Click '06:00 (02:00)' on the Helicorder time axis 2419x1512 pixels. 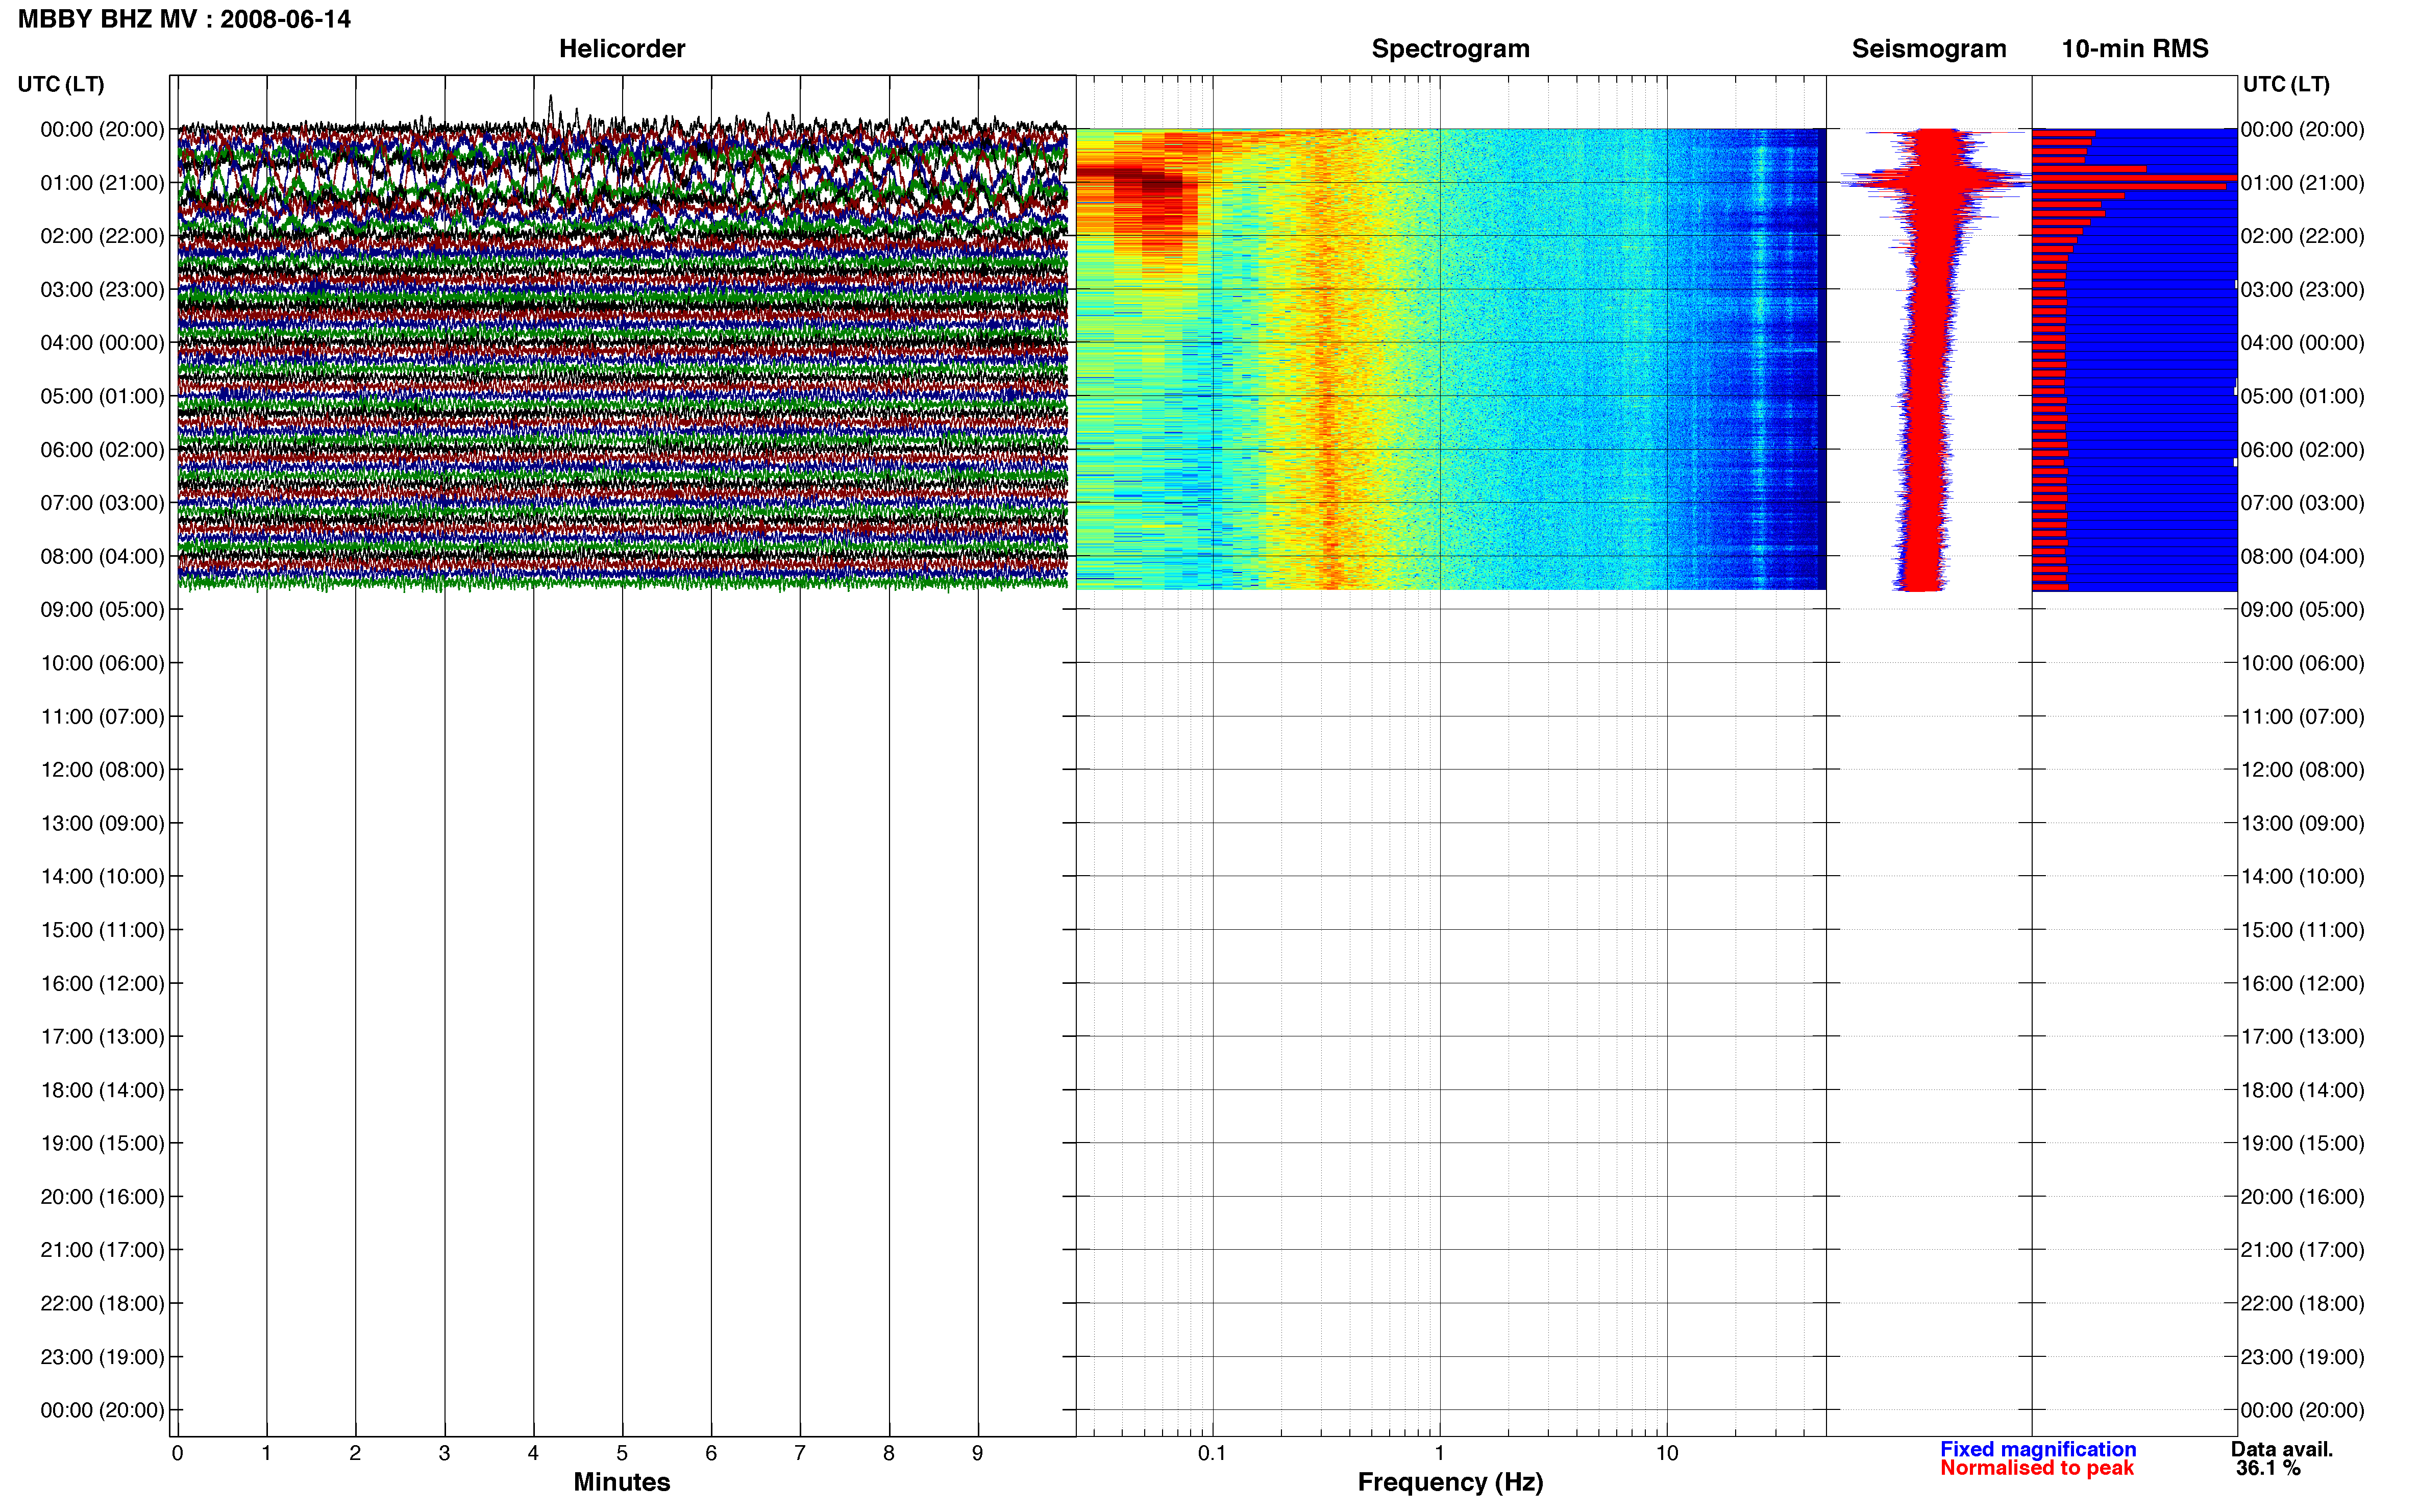click(102, 450)
